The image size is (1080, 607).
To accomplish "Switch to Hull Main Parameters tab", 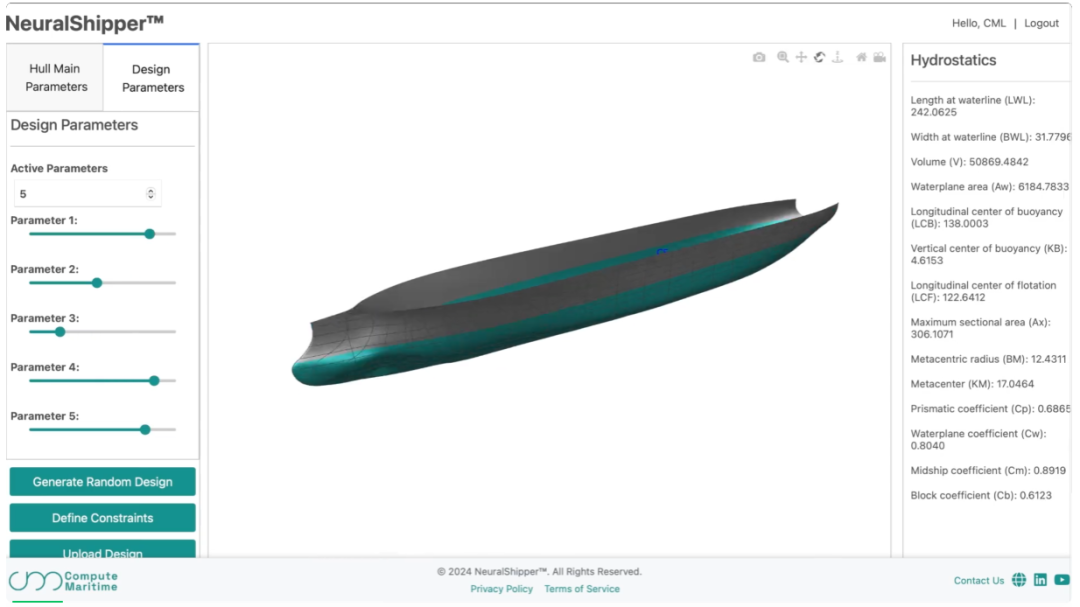I will 55,78.
